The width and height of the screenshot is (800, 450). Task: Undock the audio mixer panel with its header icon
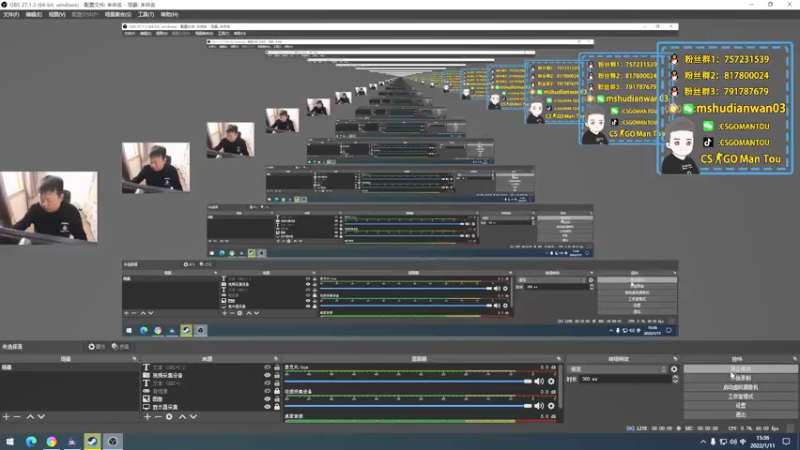click(x=559, y=359)
